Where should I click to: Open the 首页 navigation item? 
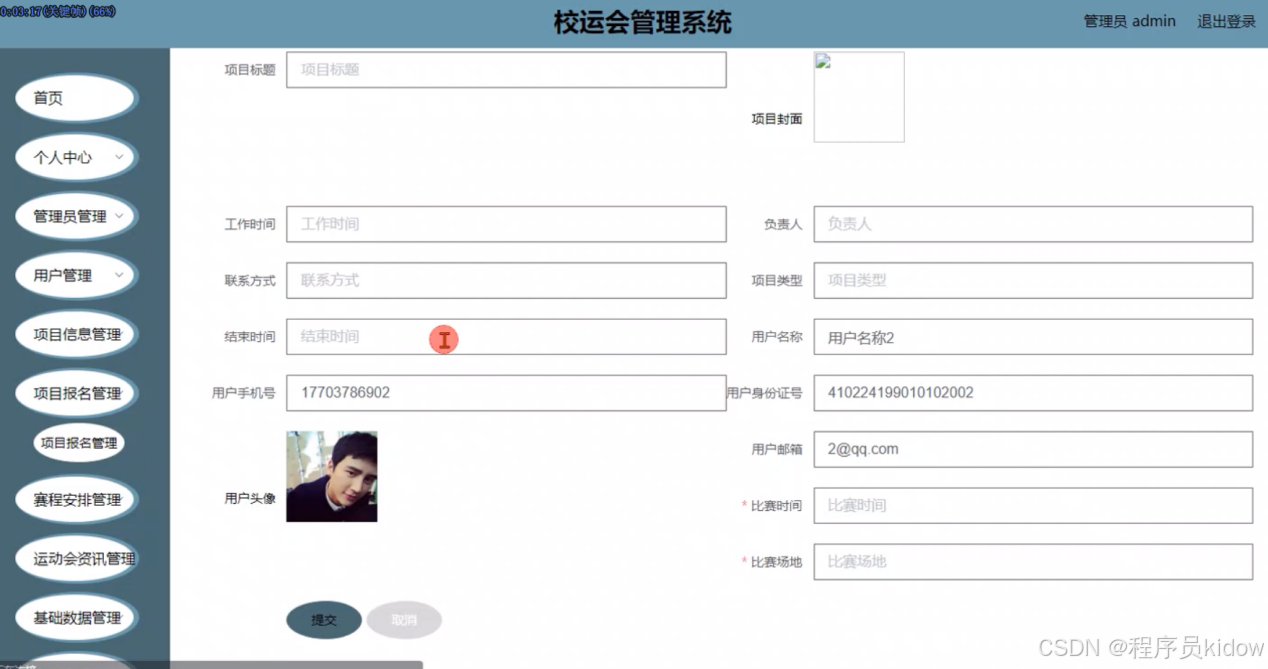(75, 98)
